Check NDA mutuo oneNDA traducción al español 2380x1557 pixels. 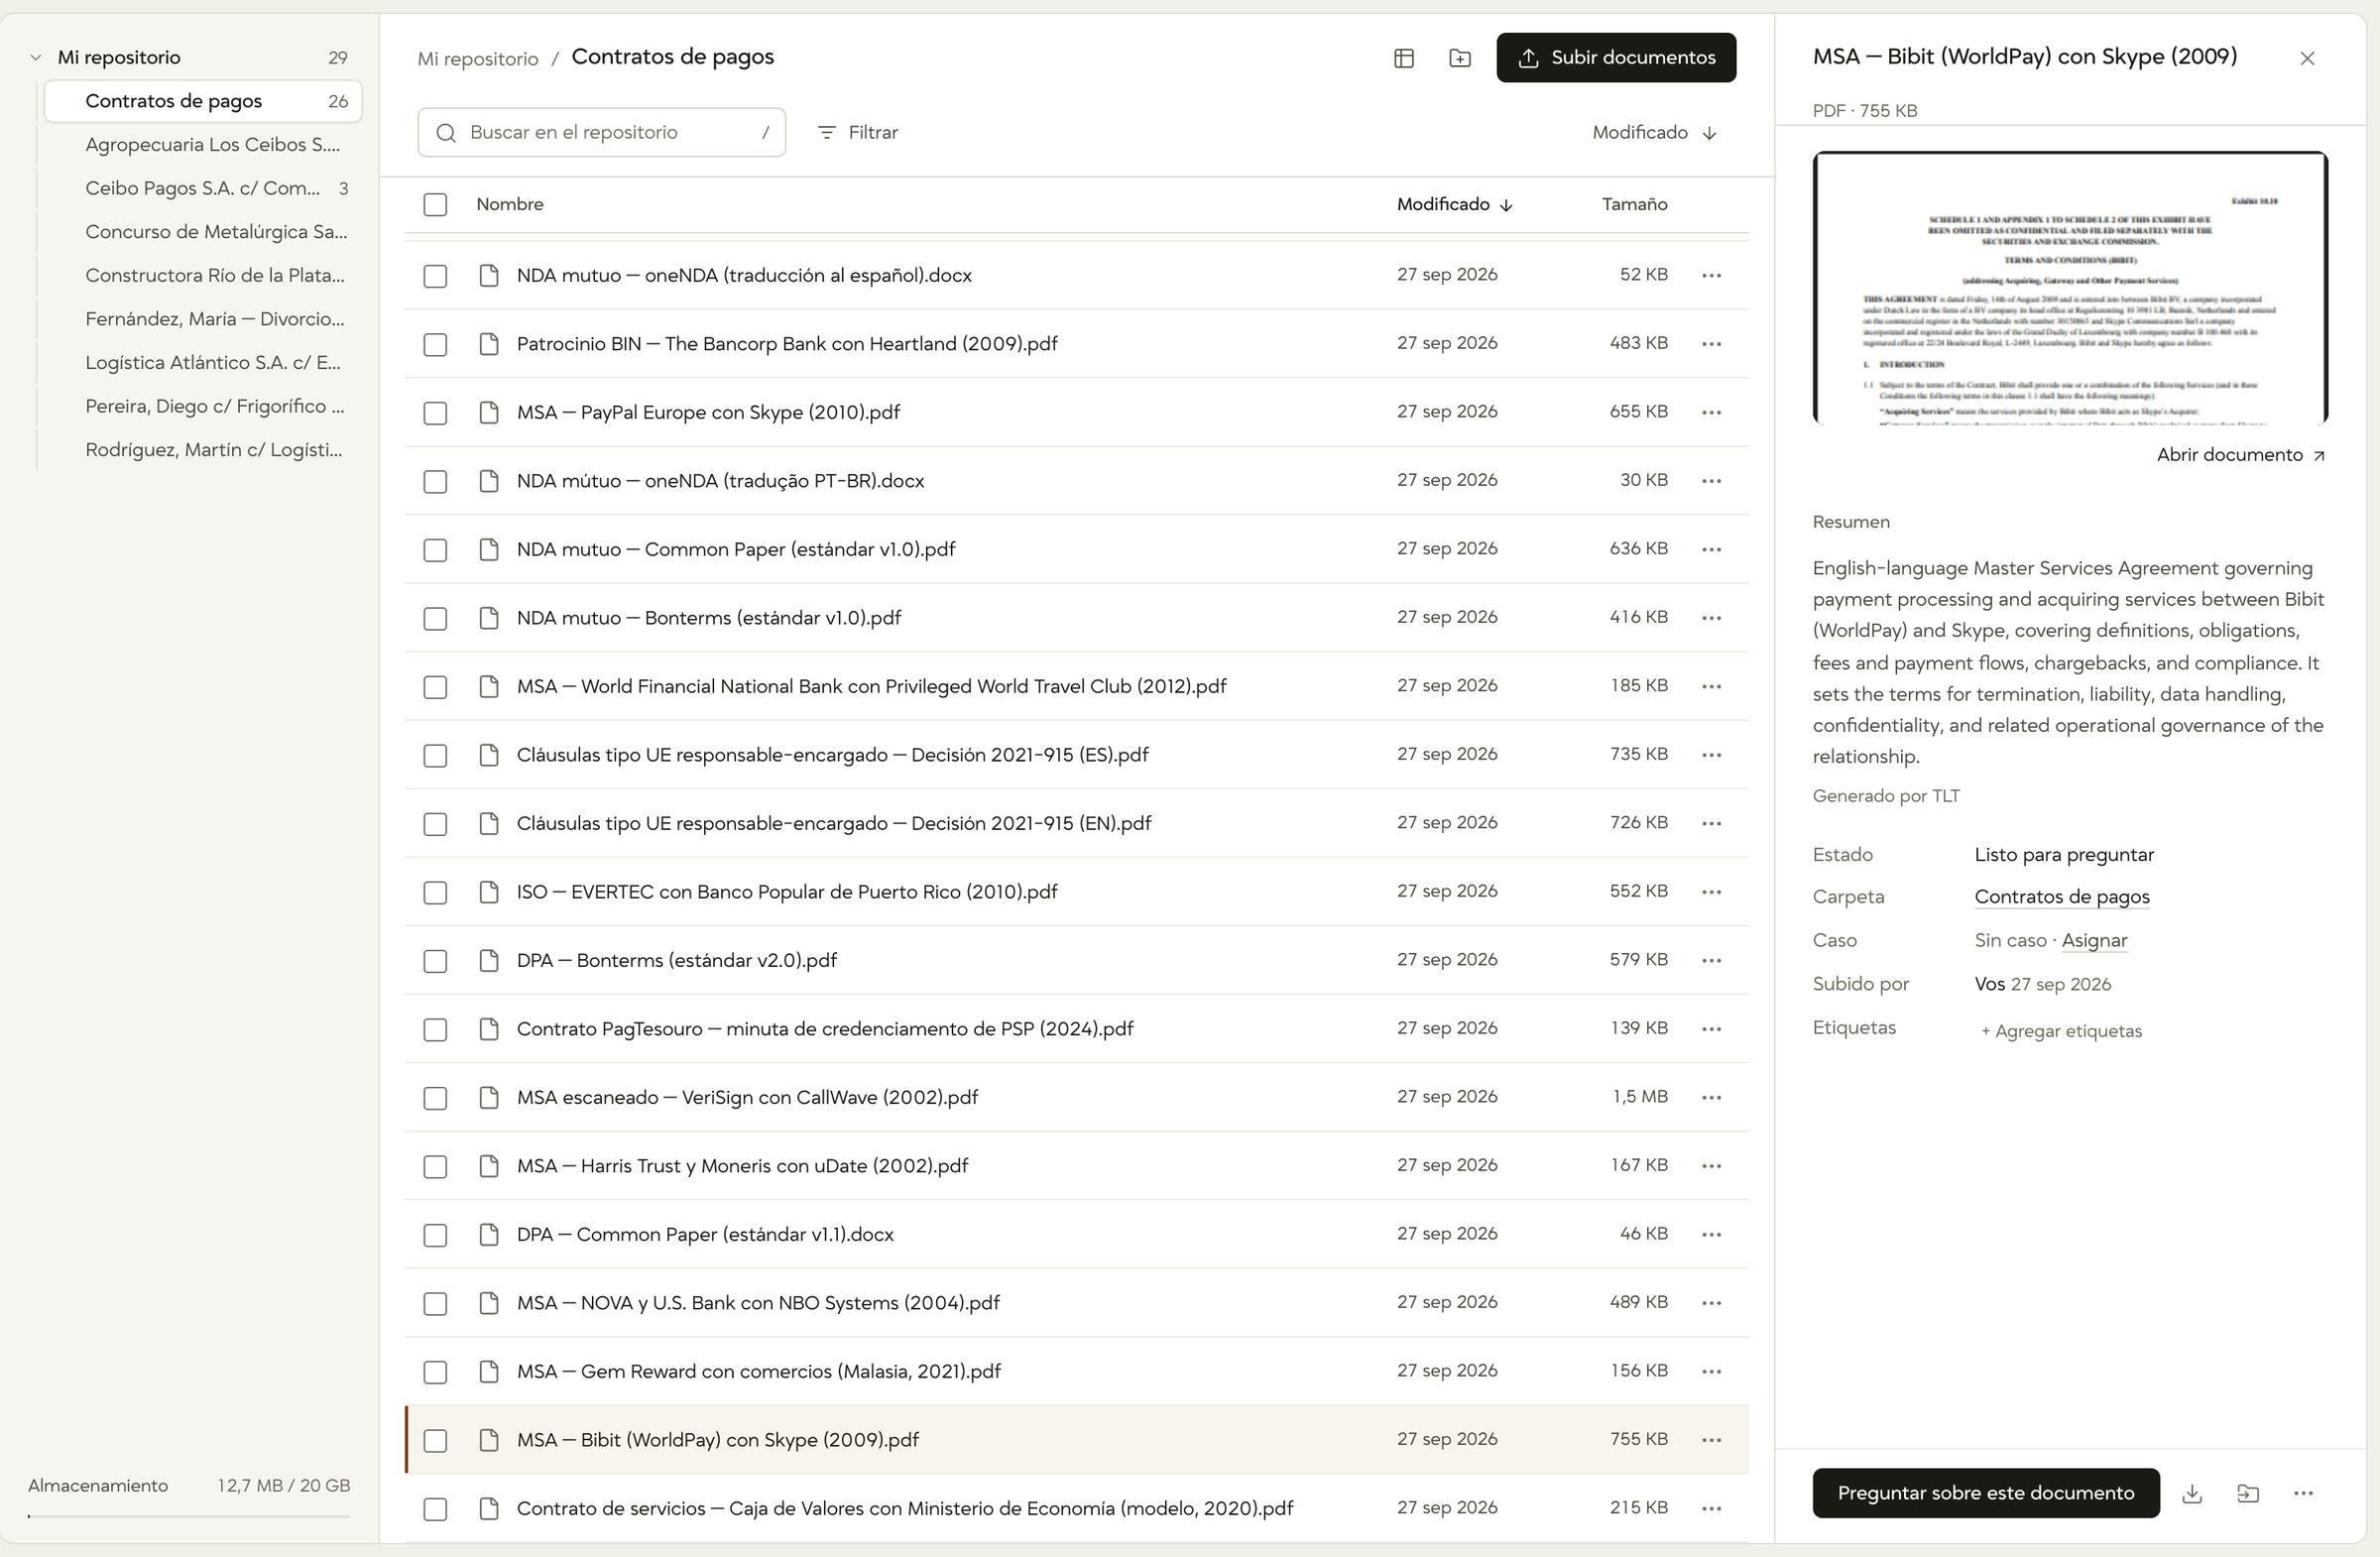click(x=435, y=276)
